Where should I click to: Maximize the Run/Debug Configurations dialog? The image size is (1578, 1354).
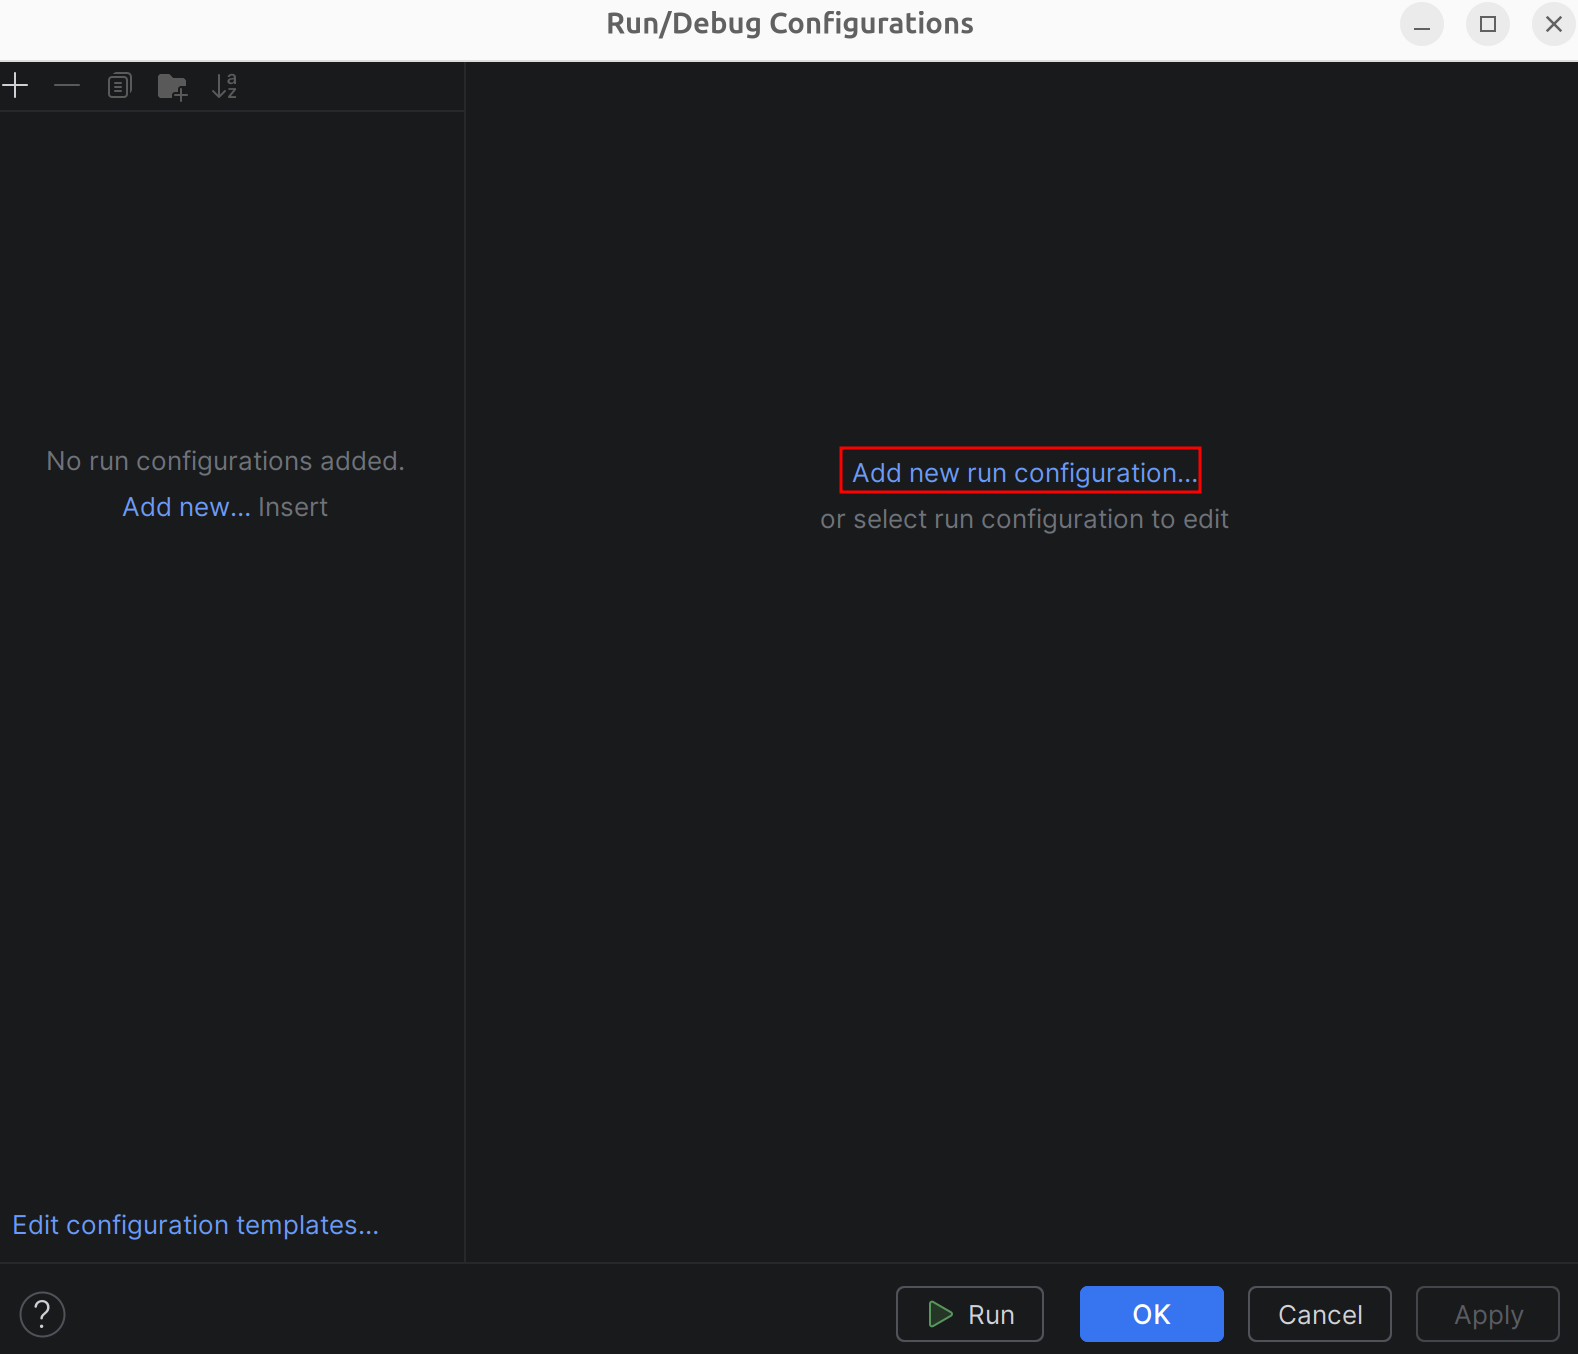pos(1487,24)
